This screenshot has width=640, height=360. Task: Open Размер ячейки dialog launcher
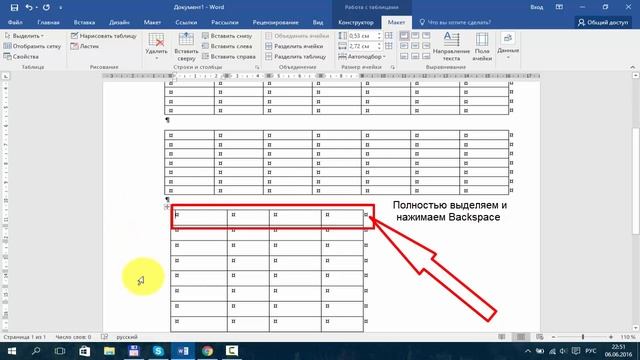(393, 67)
